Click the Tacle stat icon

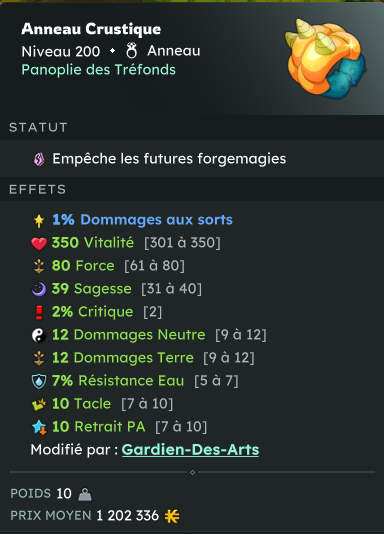pos(39,404)
